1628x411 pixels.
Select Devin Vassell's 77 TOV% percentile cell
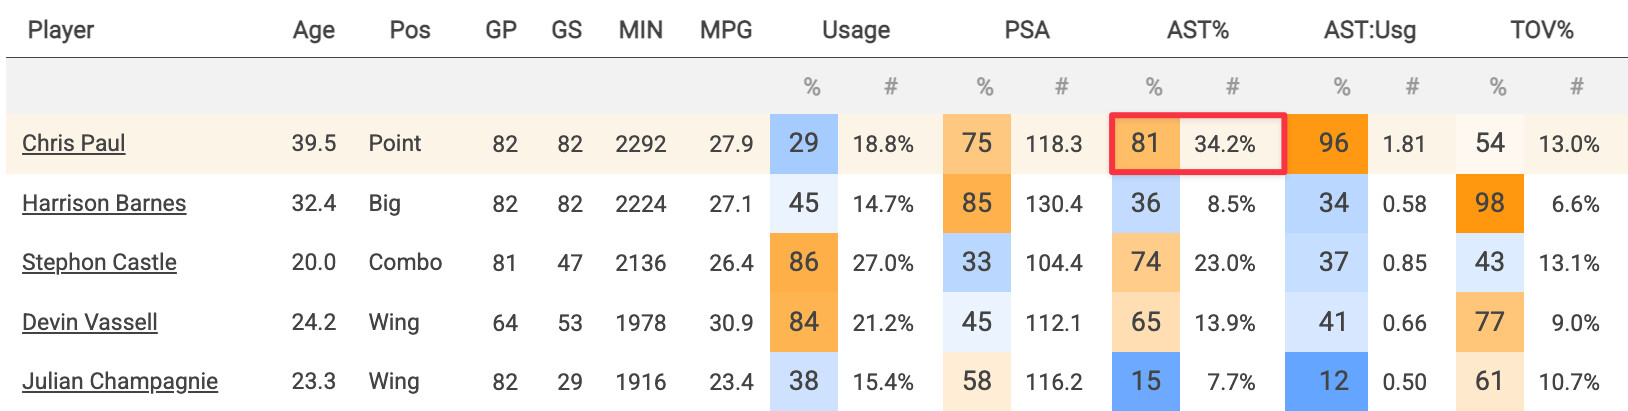coord(1489,322)
